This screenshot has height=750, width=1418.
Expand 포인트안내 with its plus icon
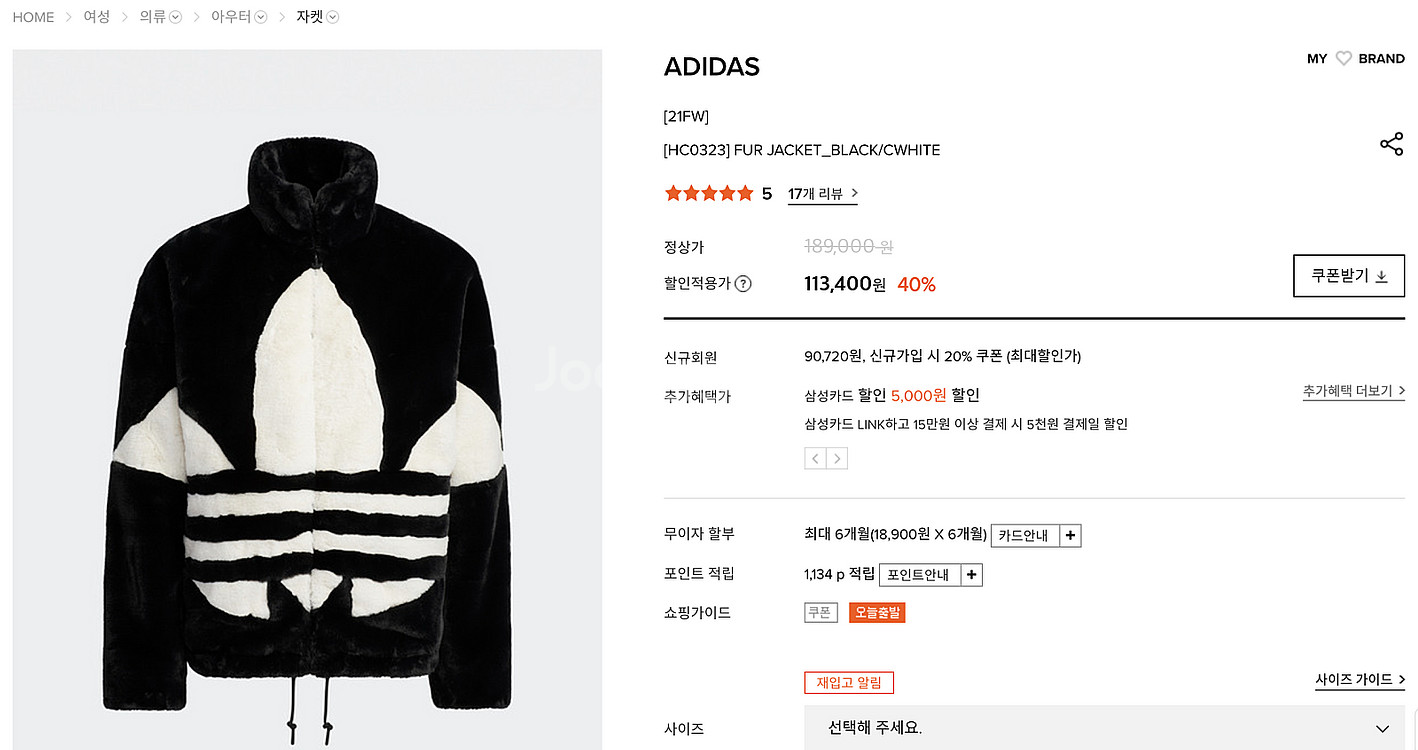[x=972, y=575]
